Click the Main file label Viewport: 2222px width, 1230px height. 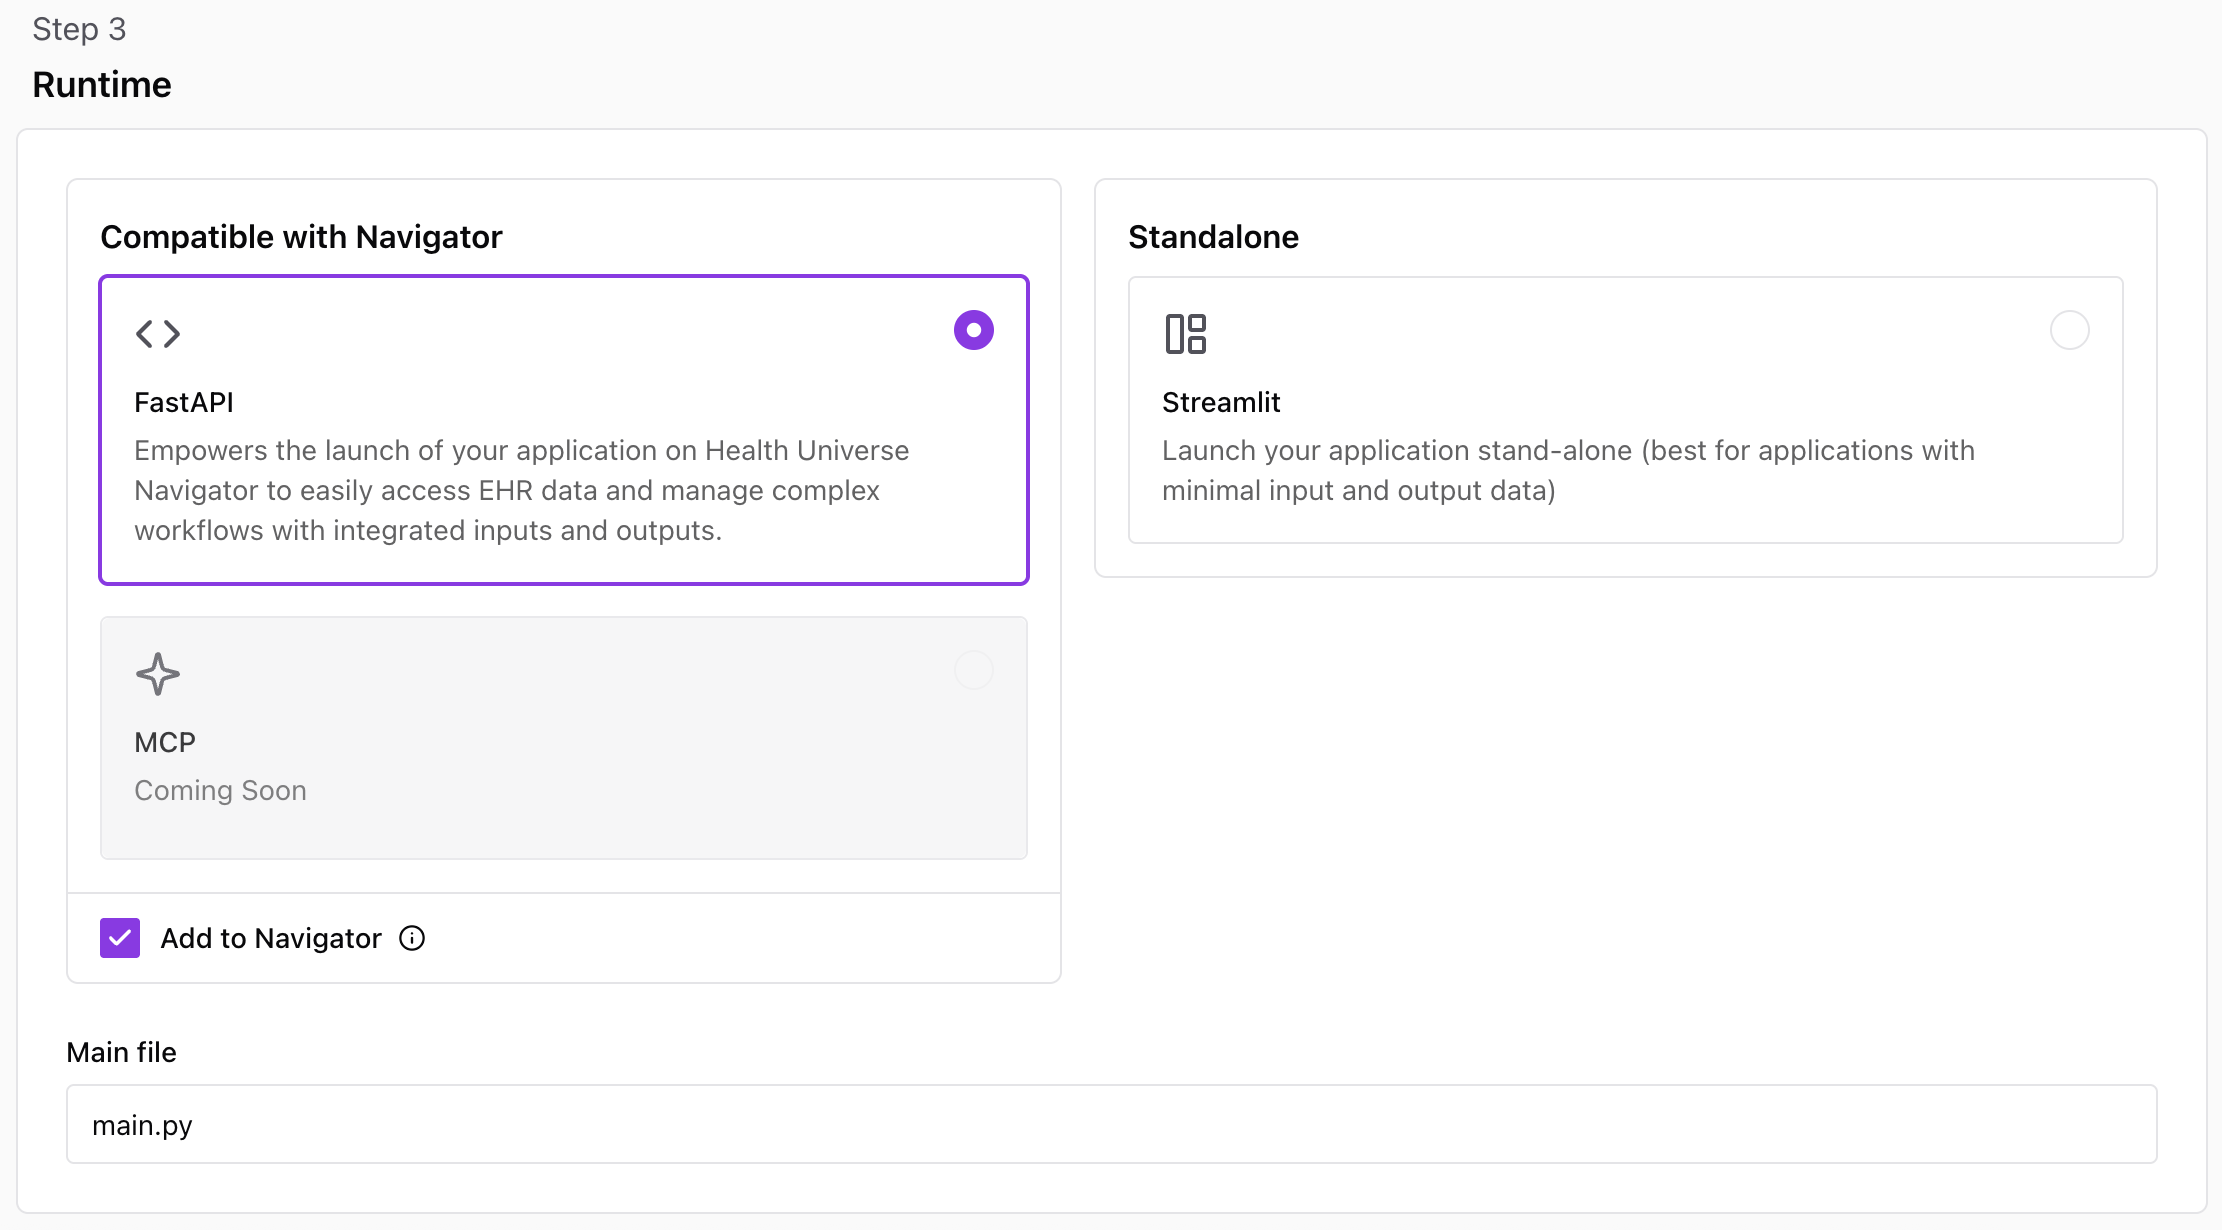click(121, 1052)
